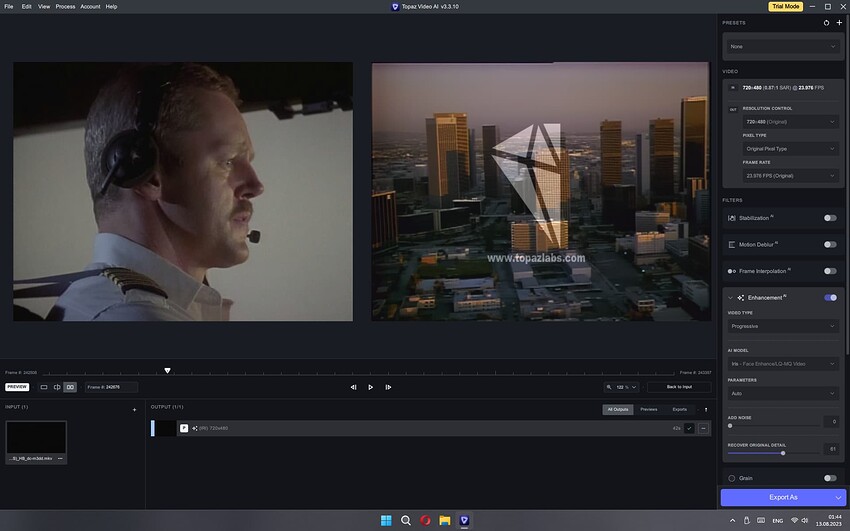This screenshot has height=531, width=850.
Task: Switch to single view layout icon
Action: [x=44, y=387]
